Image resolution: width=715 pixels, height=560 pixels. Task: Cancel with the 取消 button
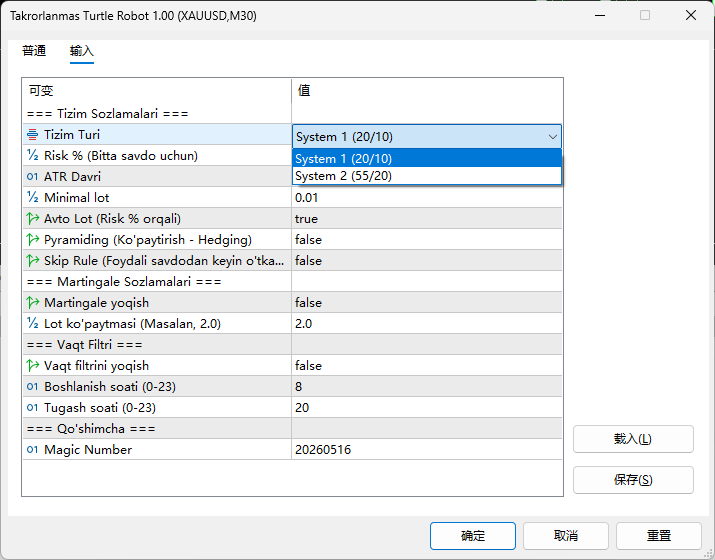566,536
